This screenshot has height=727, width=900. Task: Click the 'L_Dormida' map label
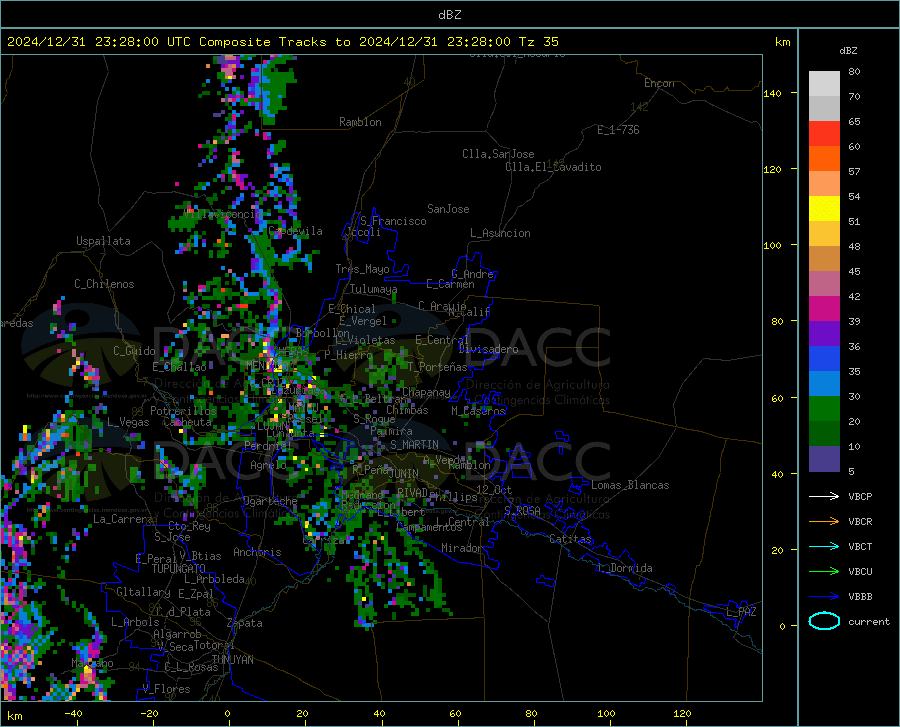point(626,568)
